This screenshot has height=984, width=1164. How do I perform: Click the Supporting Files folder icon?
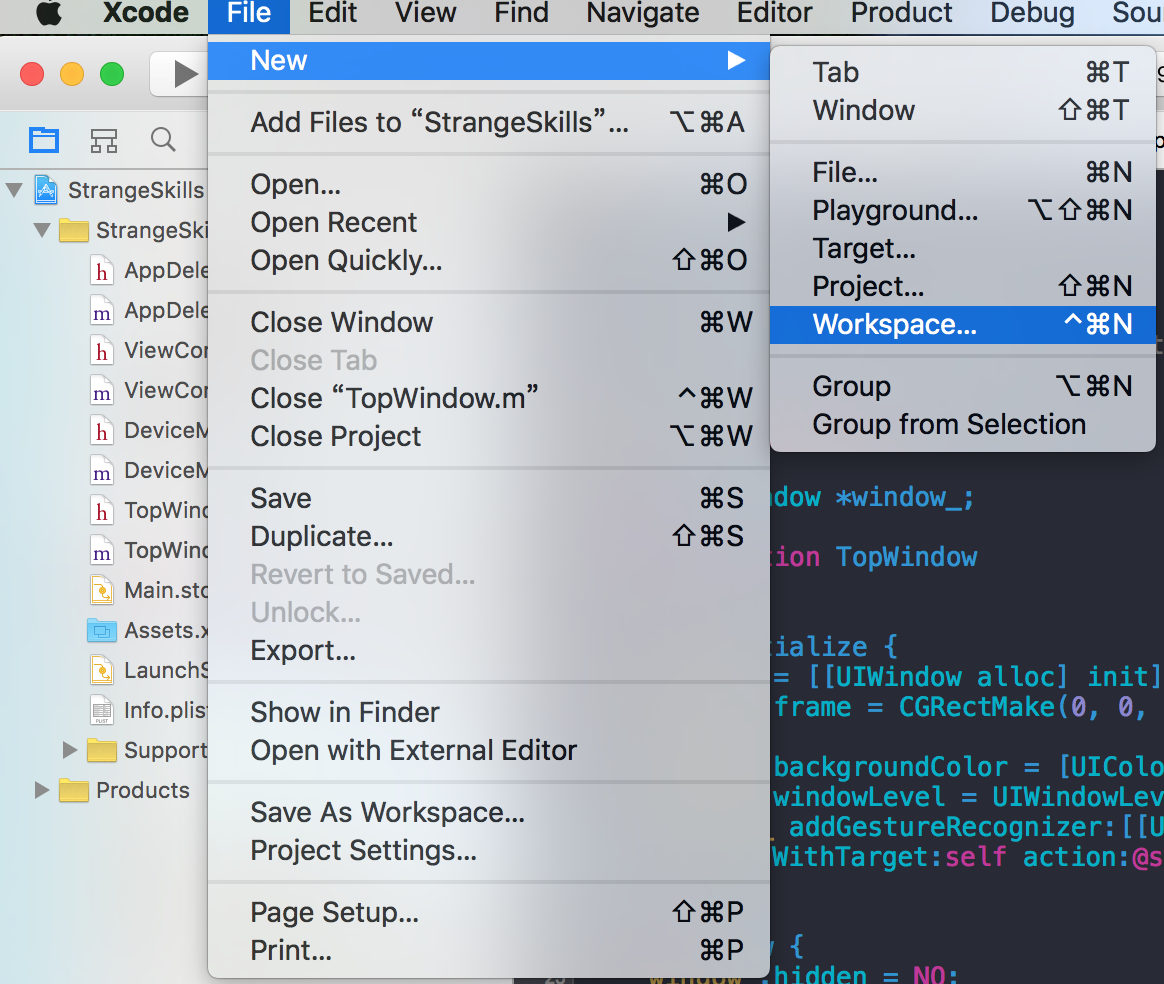point(102,750)
